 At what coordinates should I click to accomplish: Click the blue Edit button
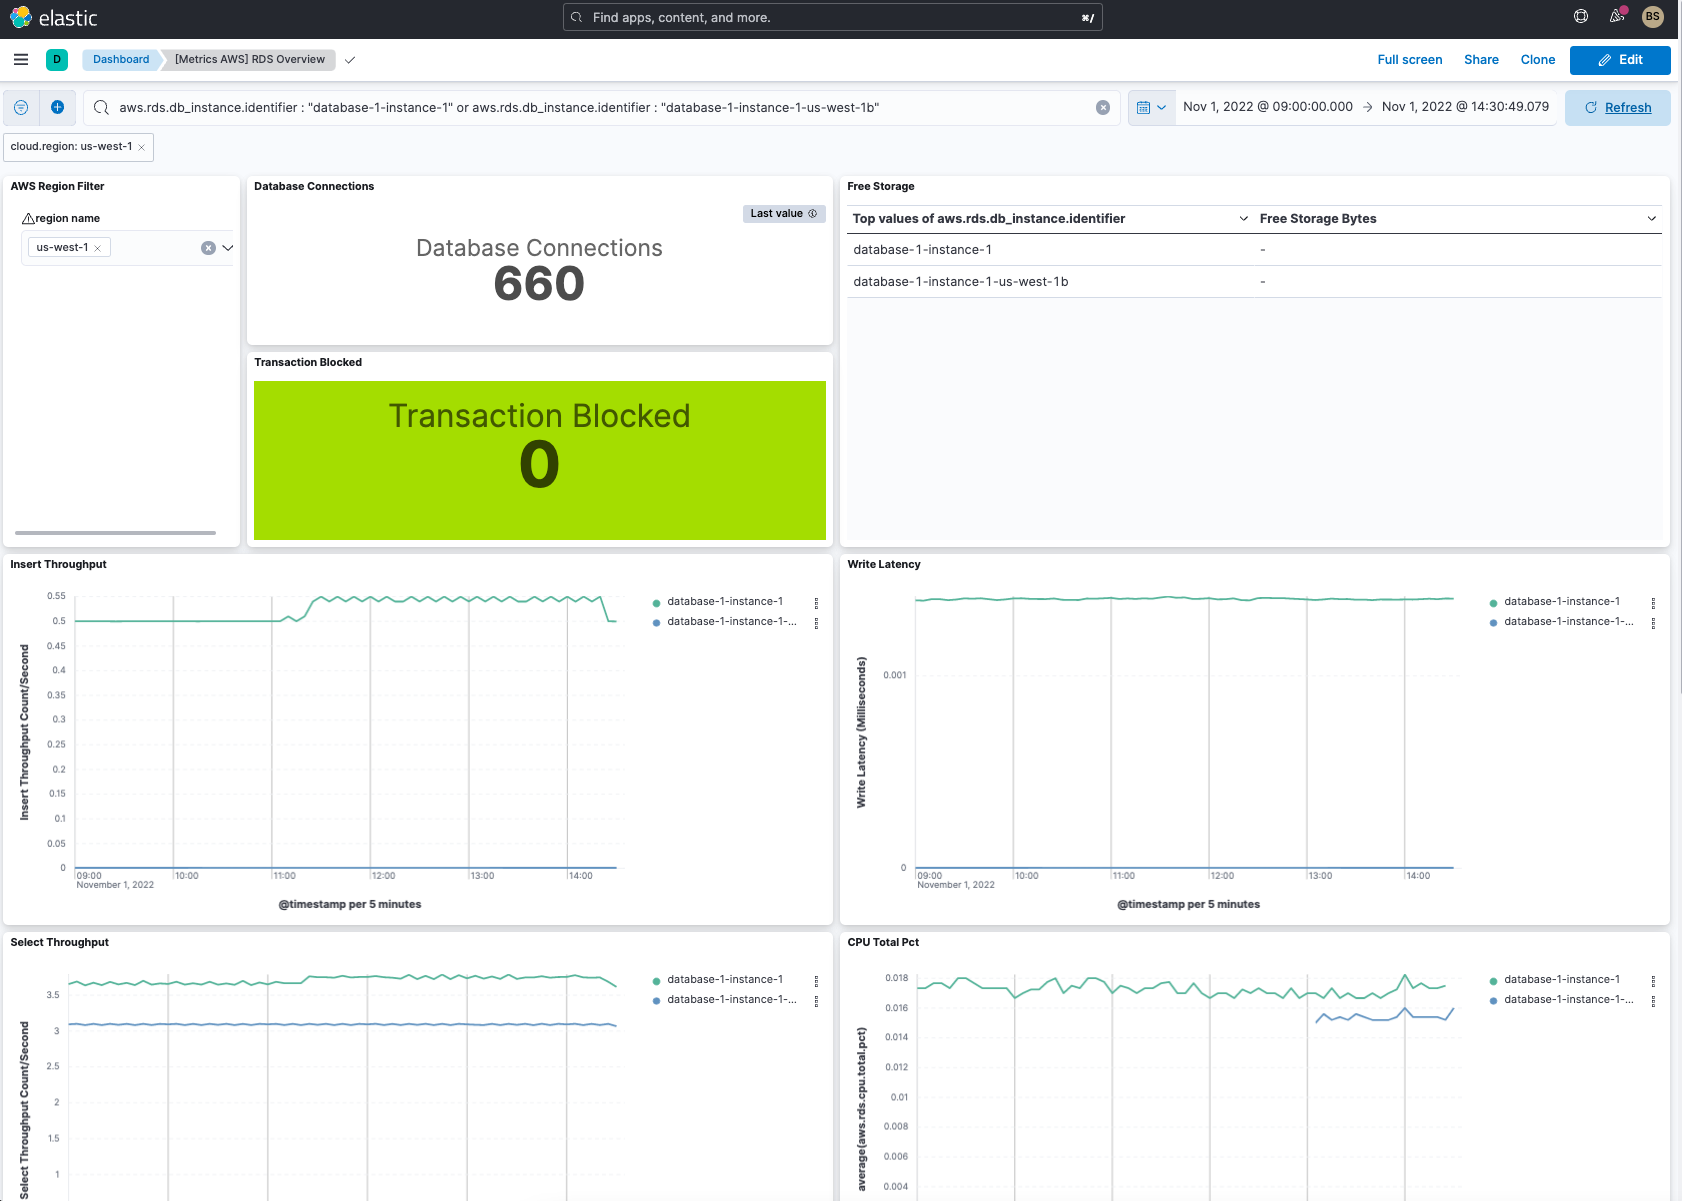(x=1619, y=60)
